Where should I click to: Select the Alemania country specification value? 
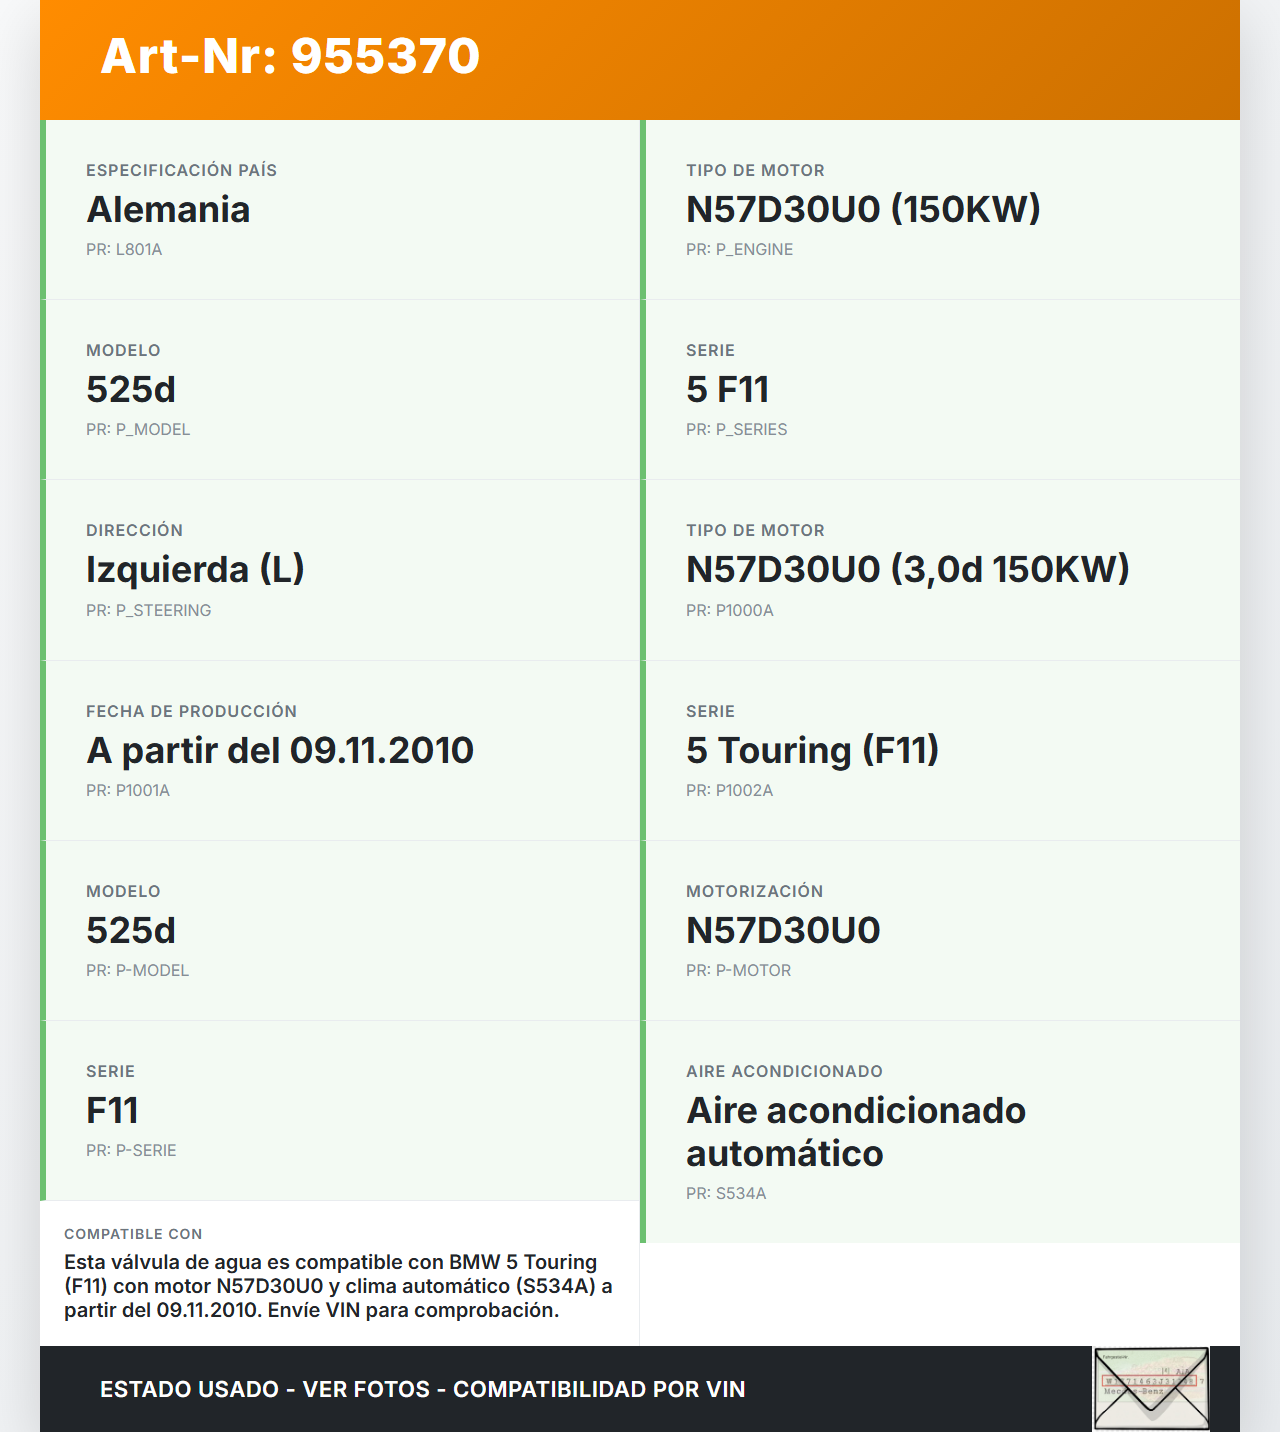(x=168, y=210)
